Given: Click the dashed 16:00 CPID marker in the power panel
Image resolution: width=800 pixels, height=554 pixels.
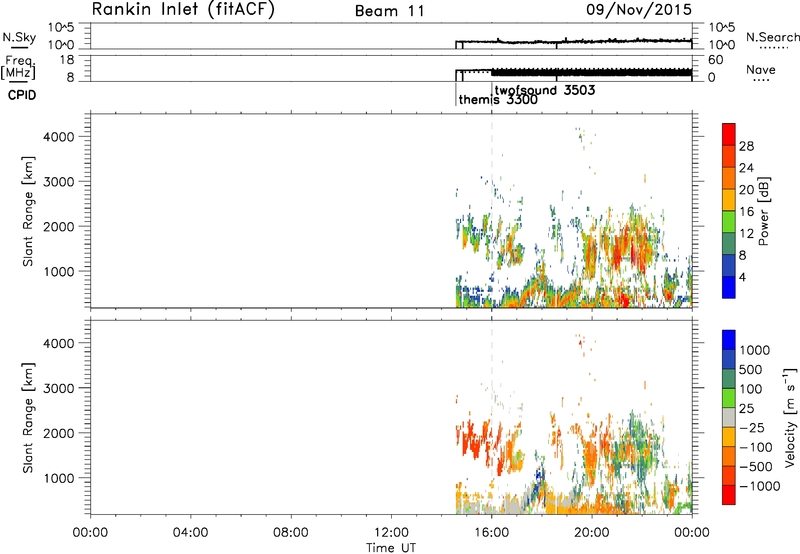Looking at the screenshot, I should [492, 211].
